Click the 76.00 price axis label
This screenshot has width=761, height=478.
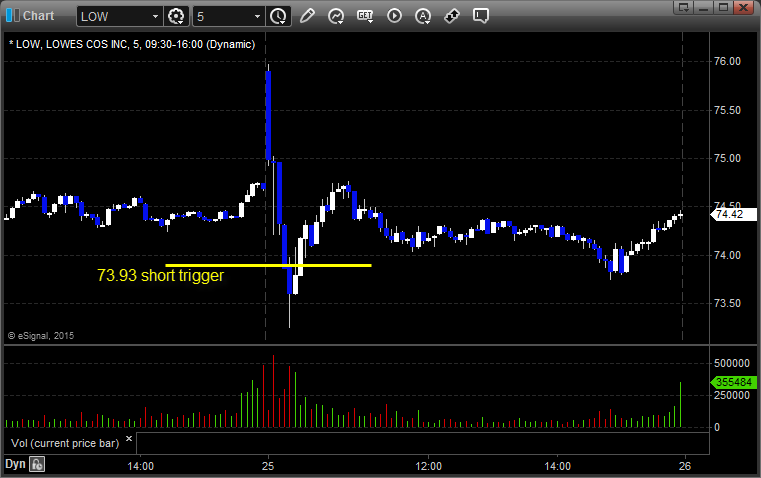727,61
